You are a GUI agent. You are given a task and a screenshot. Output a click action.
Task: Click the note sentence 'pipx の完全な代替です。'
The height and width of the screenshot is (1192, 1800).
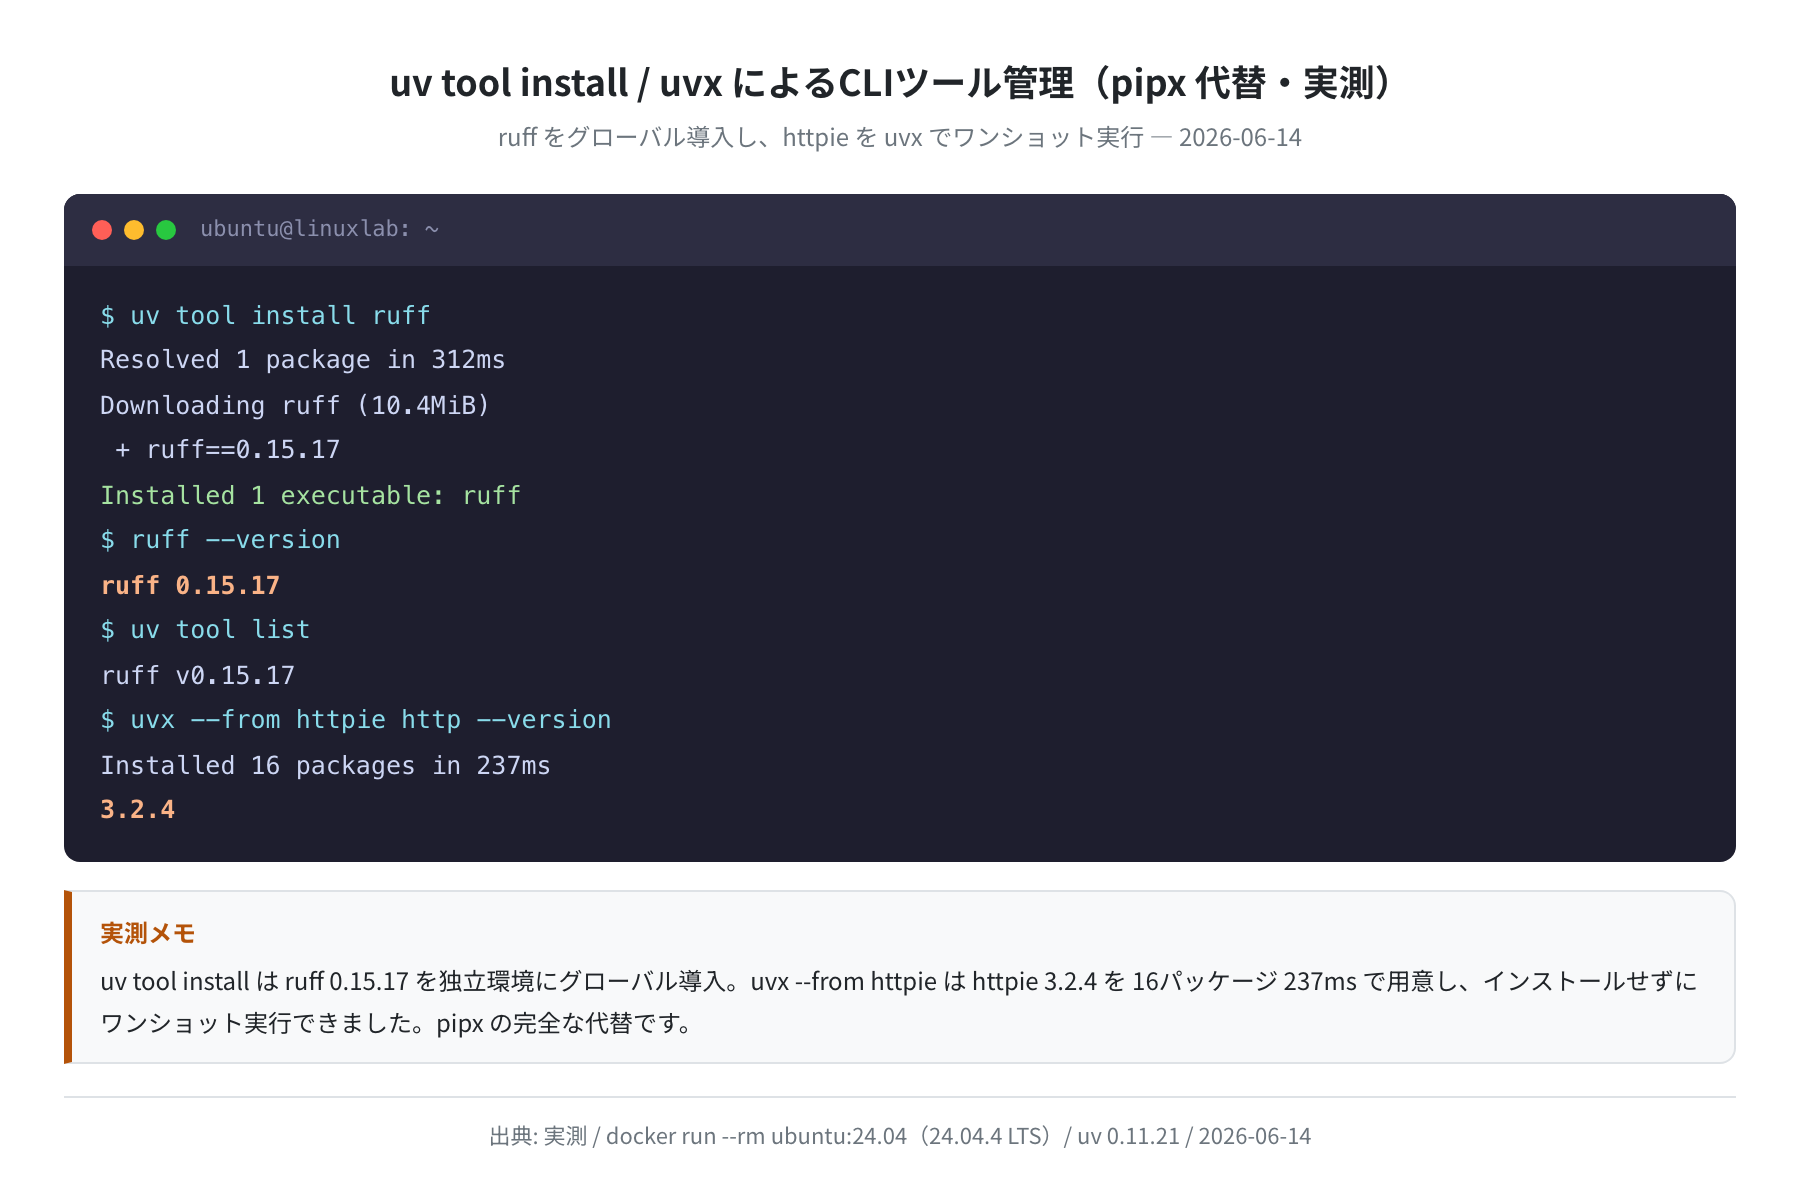pyautogui.click(x=566, y=1023)
